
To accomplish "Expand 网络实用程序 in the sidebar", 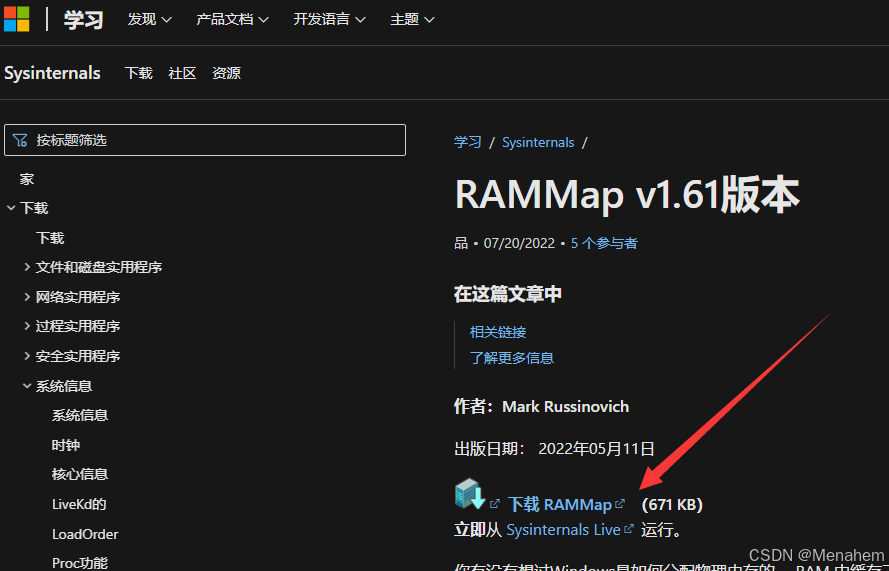I will tap(27, 297).
